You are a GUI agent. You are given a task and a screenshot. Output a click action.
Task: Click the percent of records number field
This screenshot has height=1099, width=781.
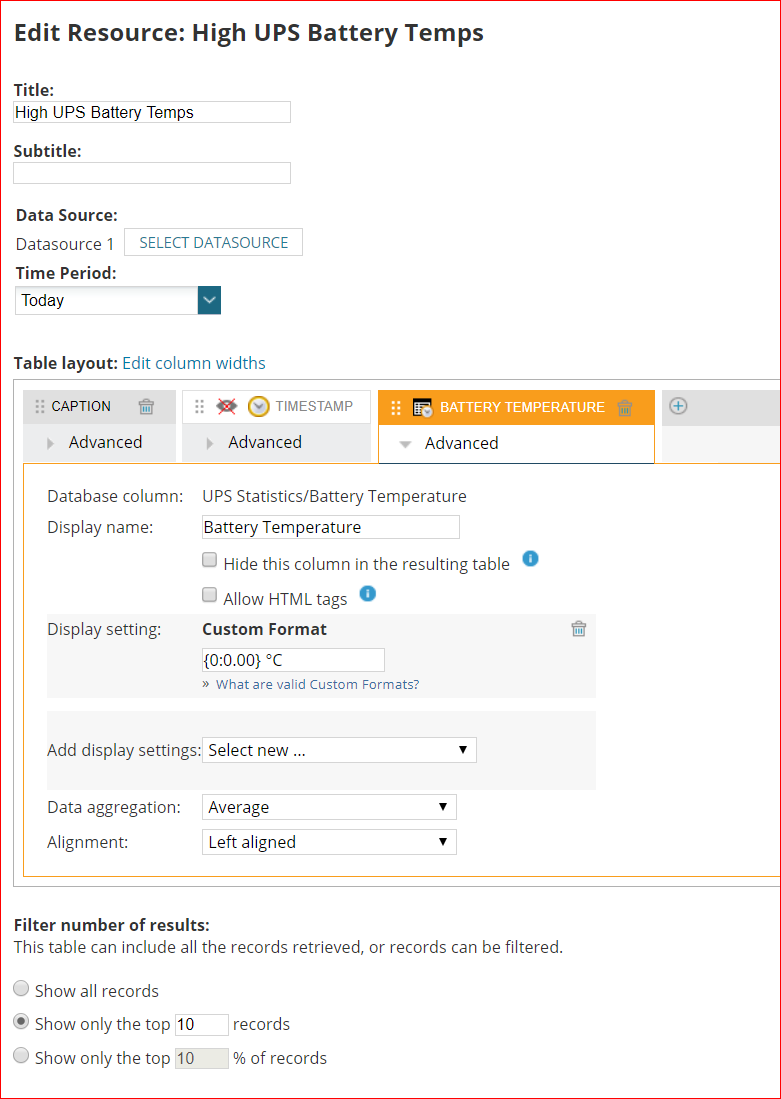[202, 1058]
